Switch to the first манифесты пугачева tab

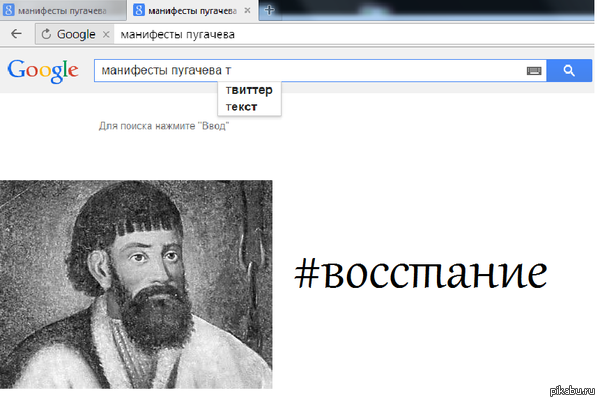pos(62,10)
